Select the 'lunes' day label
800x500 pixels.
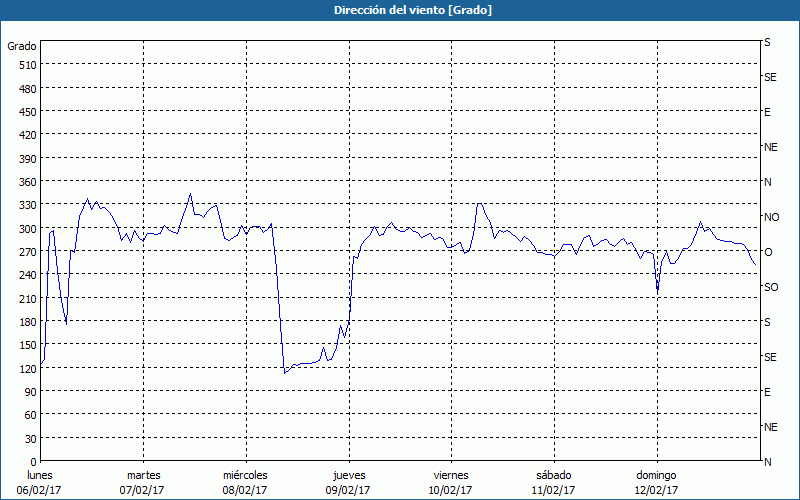40,475
